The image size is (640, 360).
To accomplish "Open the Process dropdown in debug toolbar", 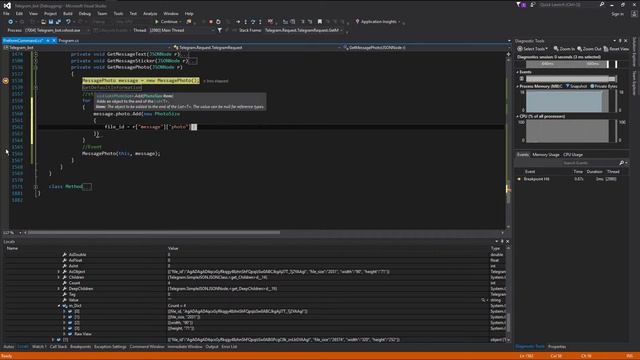I will (x=57, y=30).
